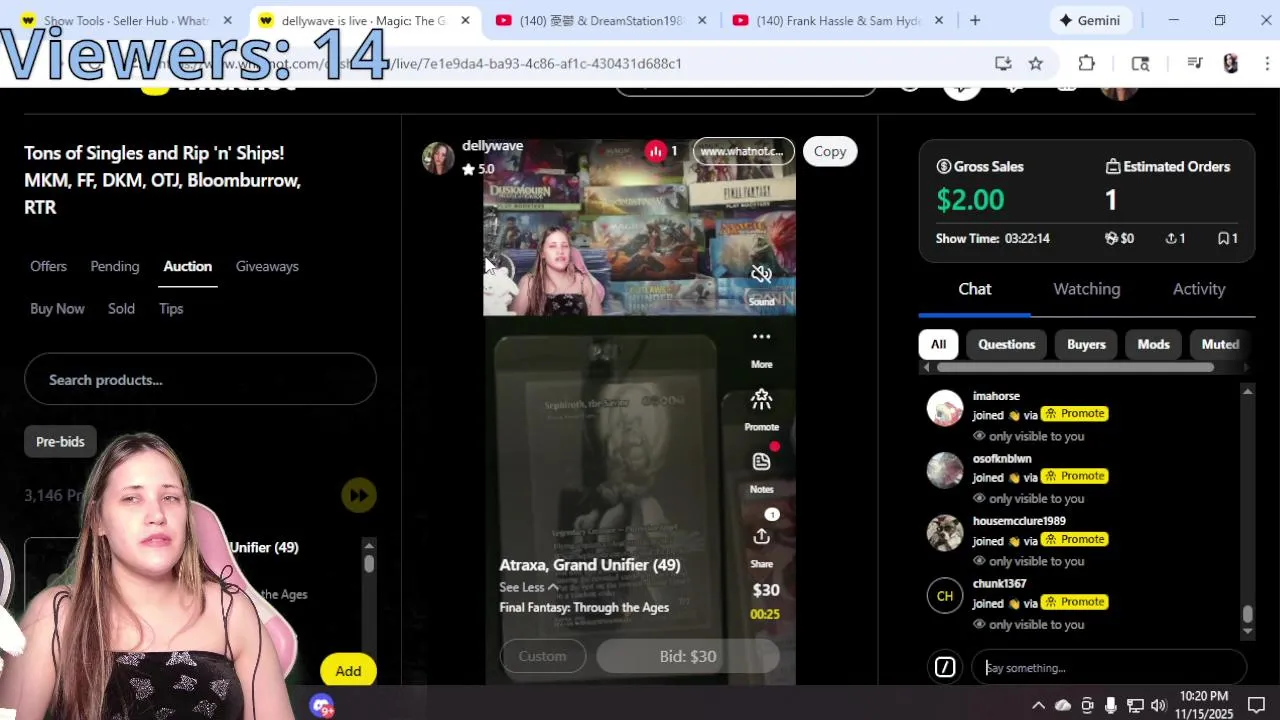Click the product list scrollbar
1280x720 pixels.
(369, 564)
